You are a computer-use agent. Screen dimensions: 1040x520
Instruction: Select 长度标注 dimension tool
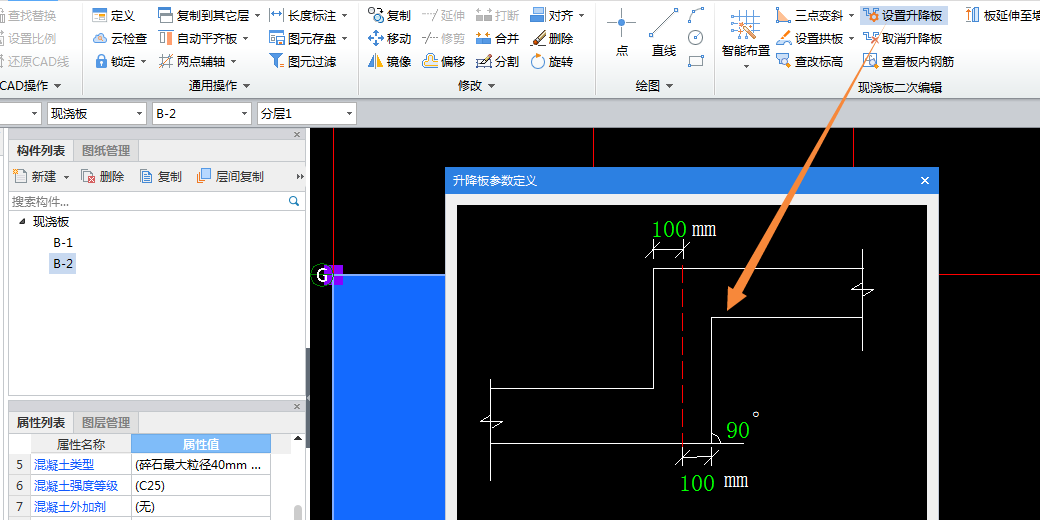click(308, 15)
